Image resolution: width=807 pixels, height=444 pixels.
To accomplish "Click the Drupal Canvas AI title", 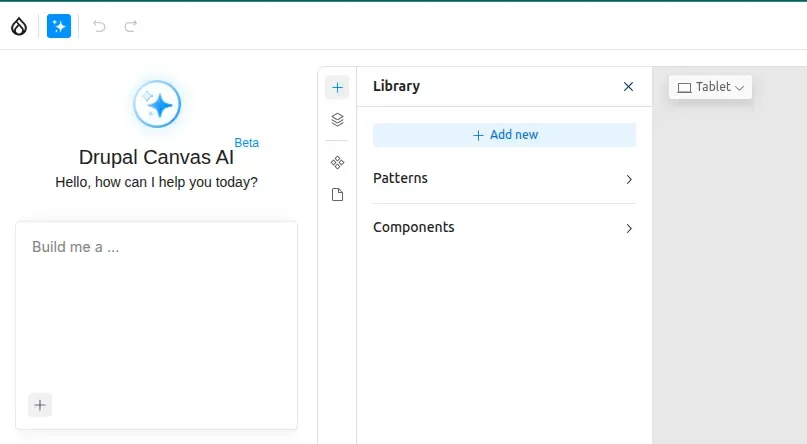I will tap(156, 157).
